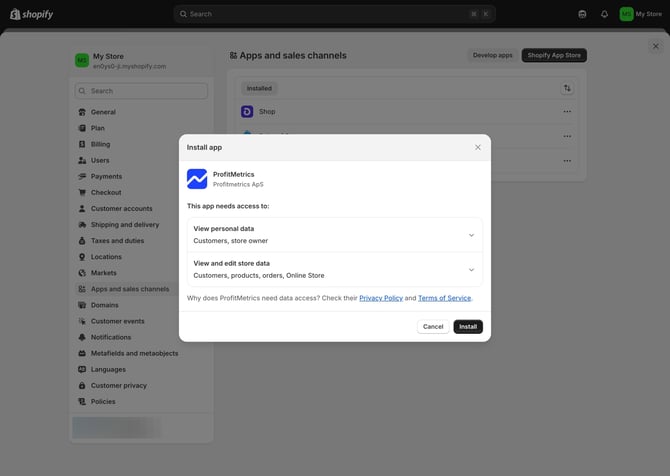Close the Install app dialog
This screenshot has height=476, width=670.
point(477,147)
